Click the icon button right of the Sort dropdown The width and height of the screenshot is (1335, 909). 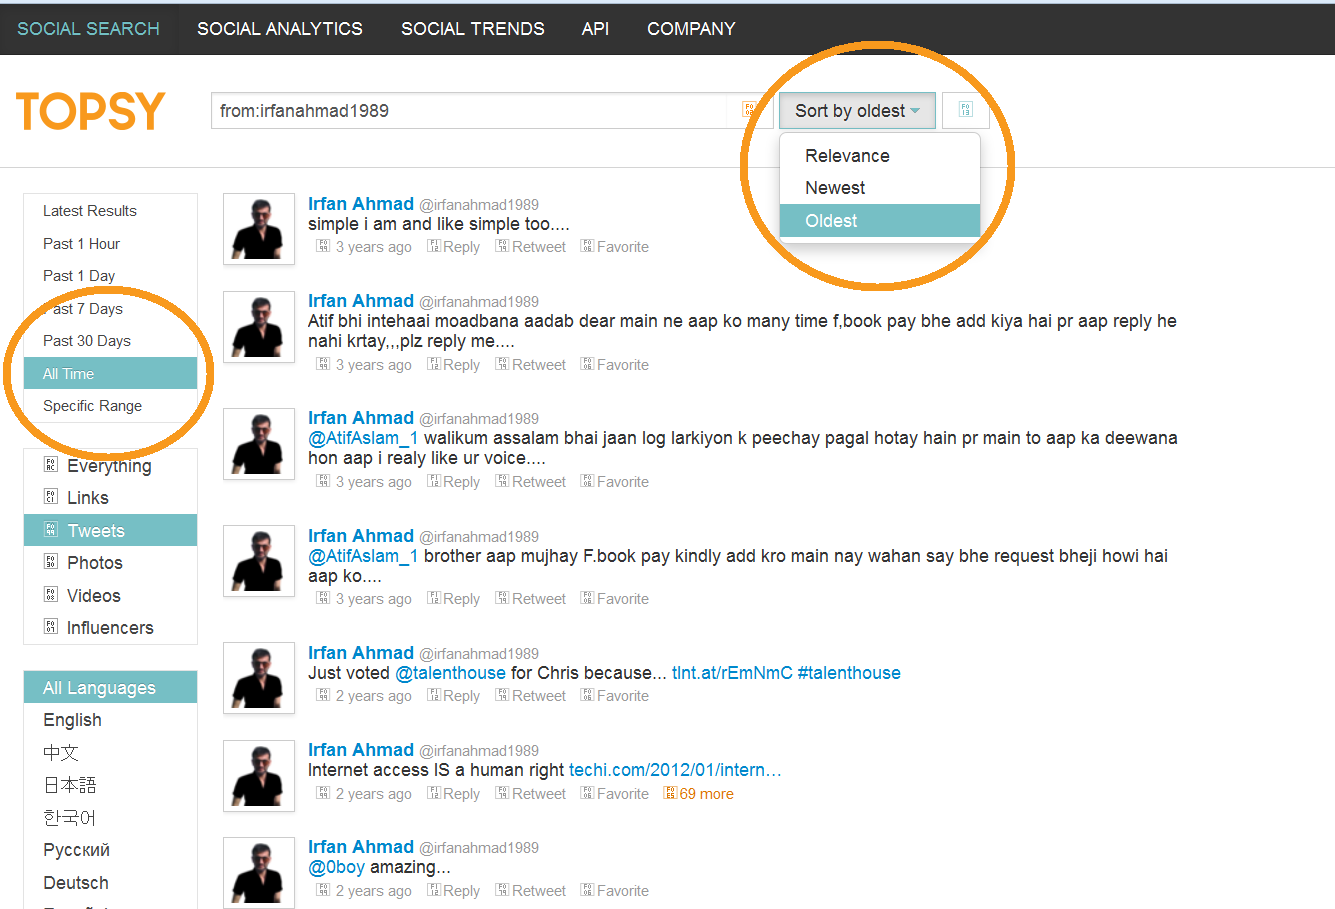coord(965,110)
